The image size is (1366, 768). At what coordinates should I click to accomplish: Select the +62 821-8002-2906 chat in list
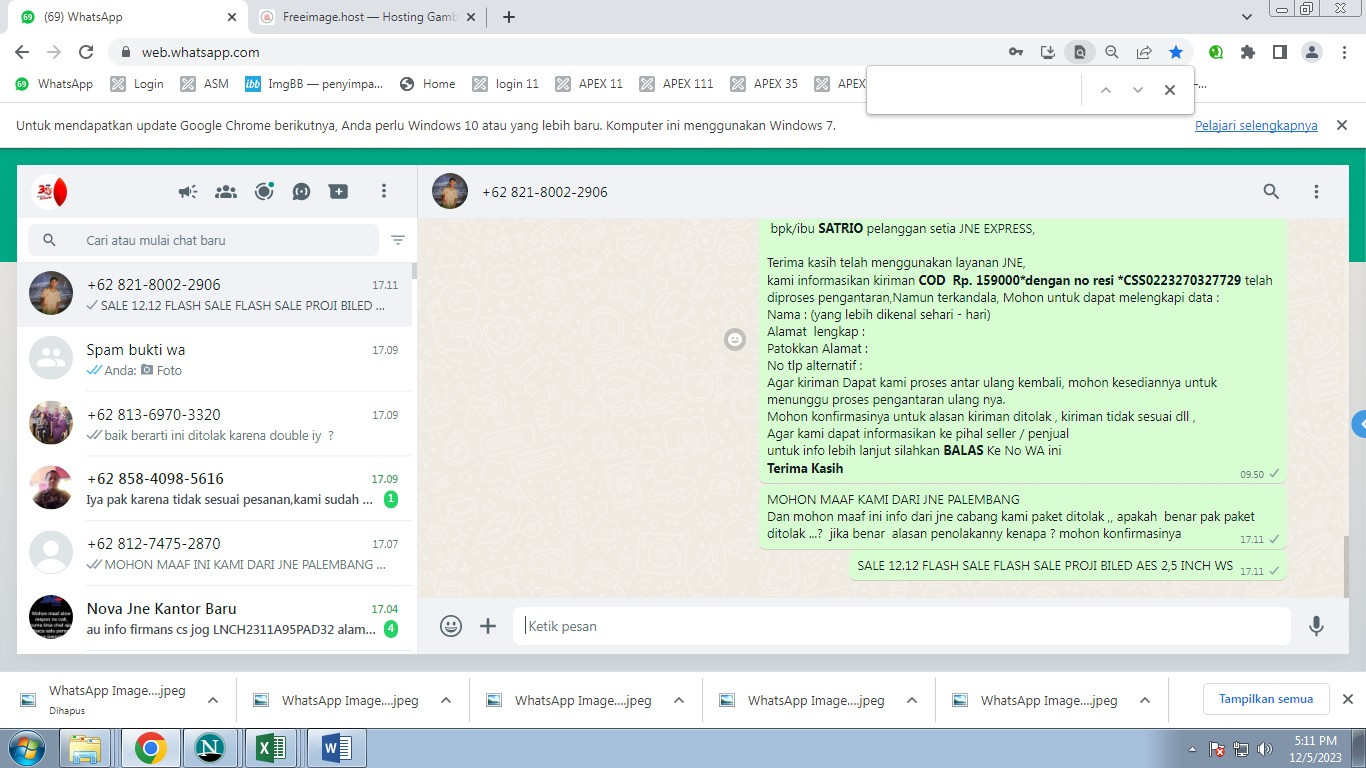pyautogui.click(x=215, y=294)
